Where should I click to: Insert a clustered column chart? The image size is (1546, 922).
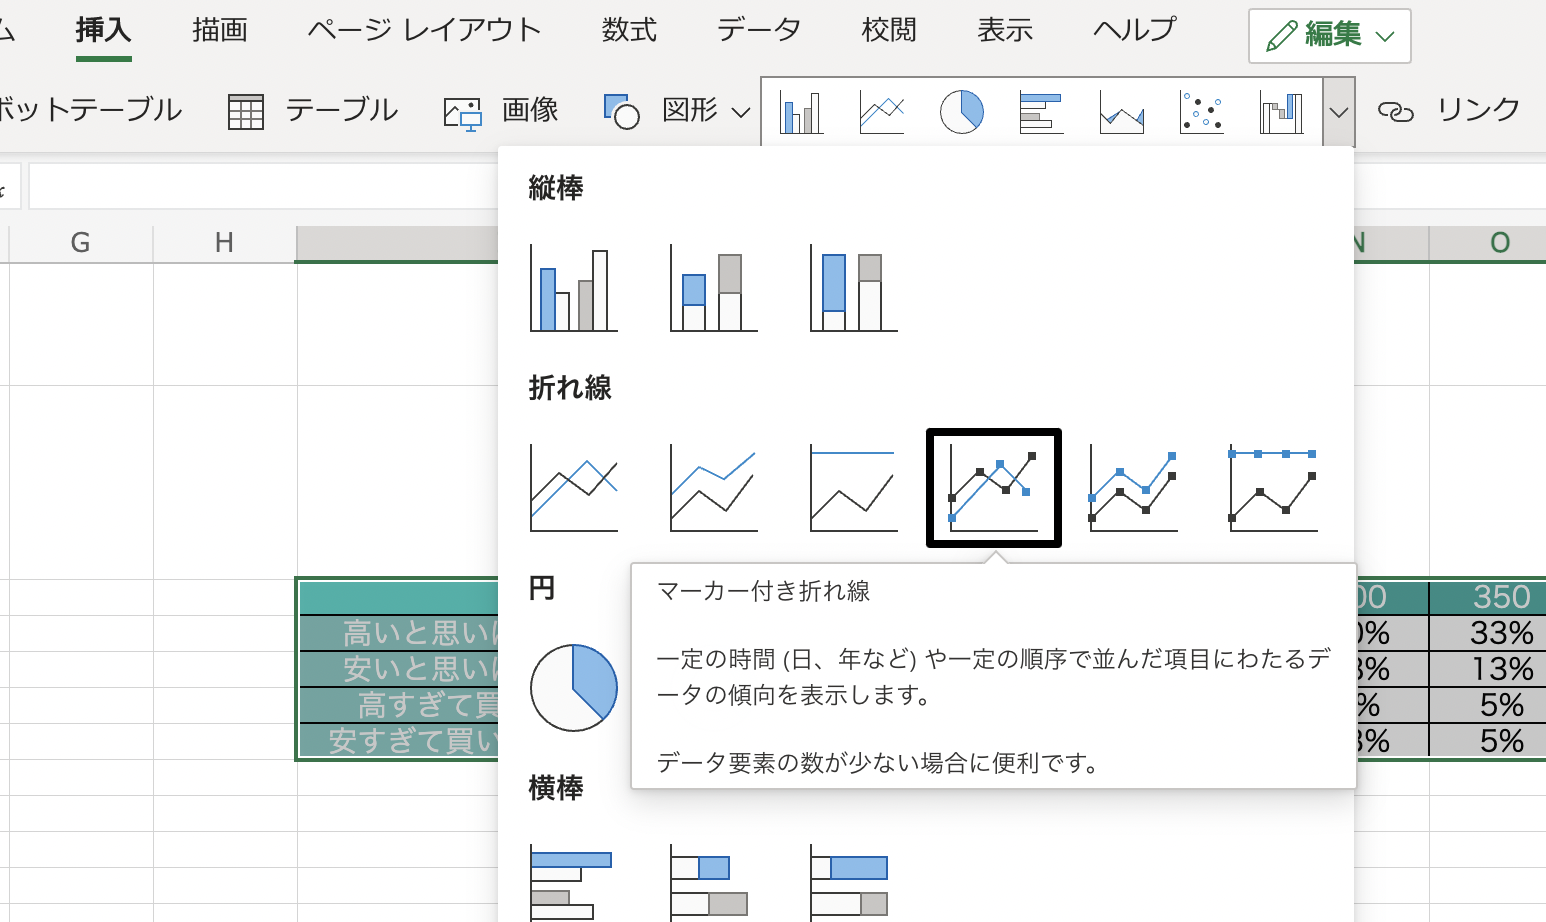[573, 288]
